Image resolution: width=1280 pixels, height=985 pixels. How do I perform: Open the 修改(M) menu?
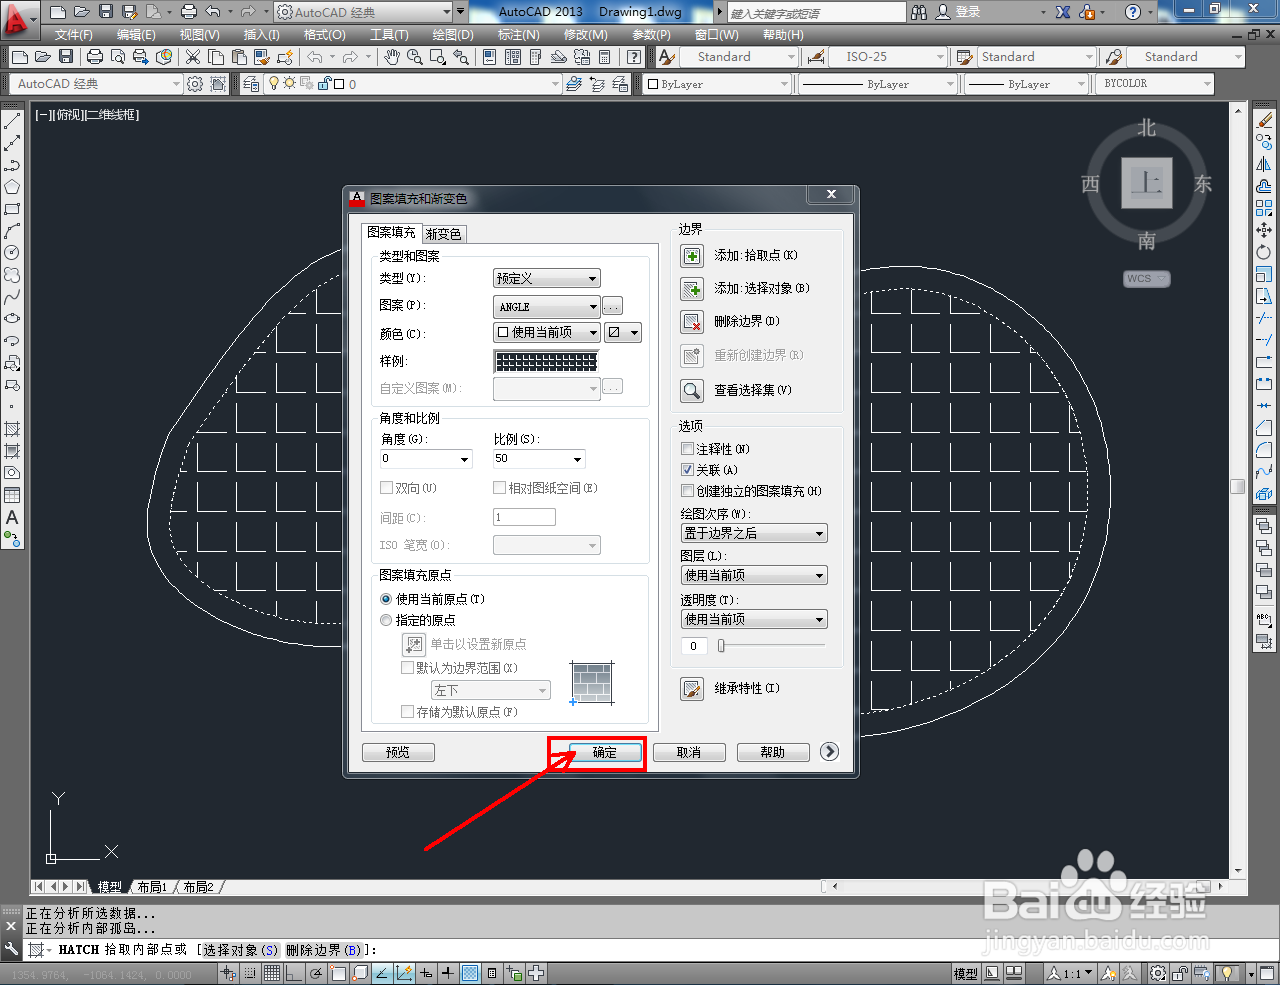click(x=585, y=34)
